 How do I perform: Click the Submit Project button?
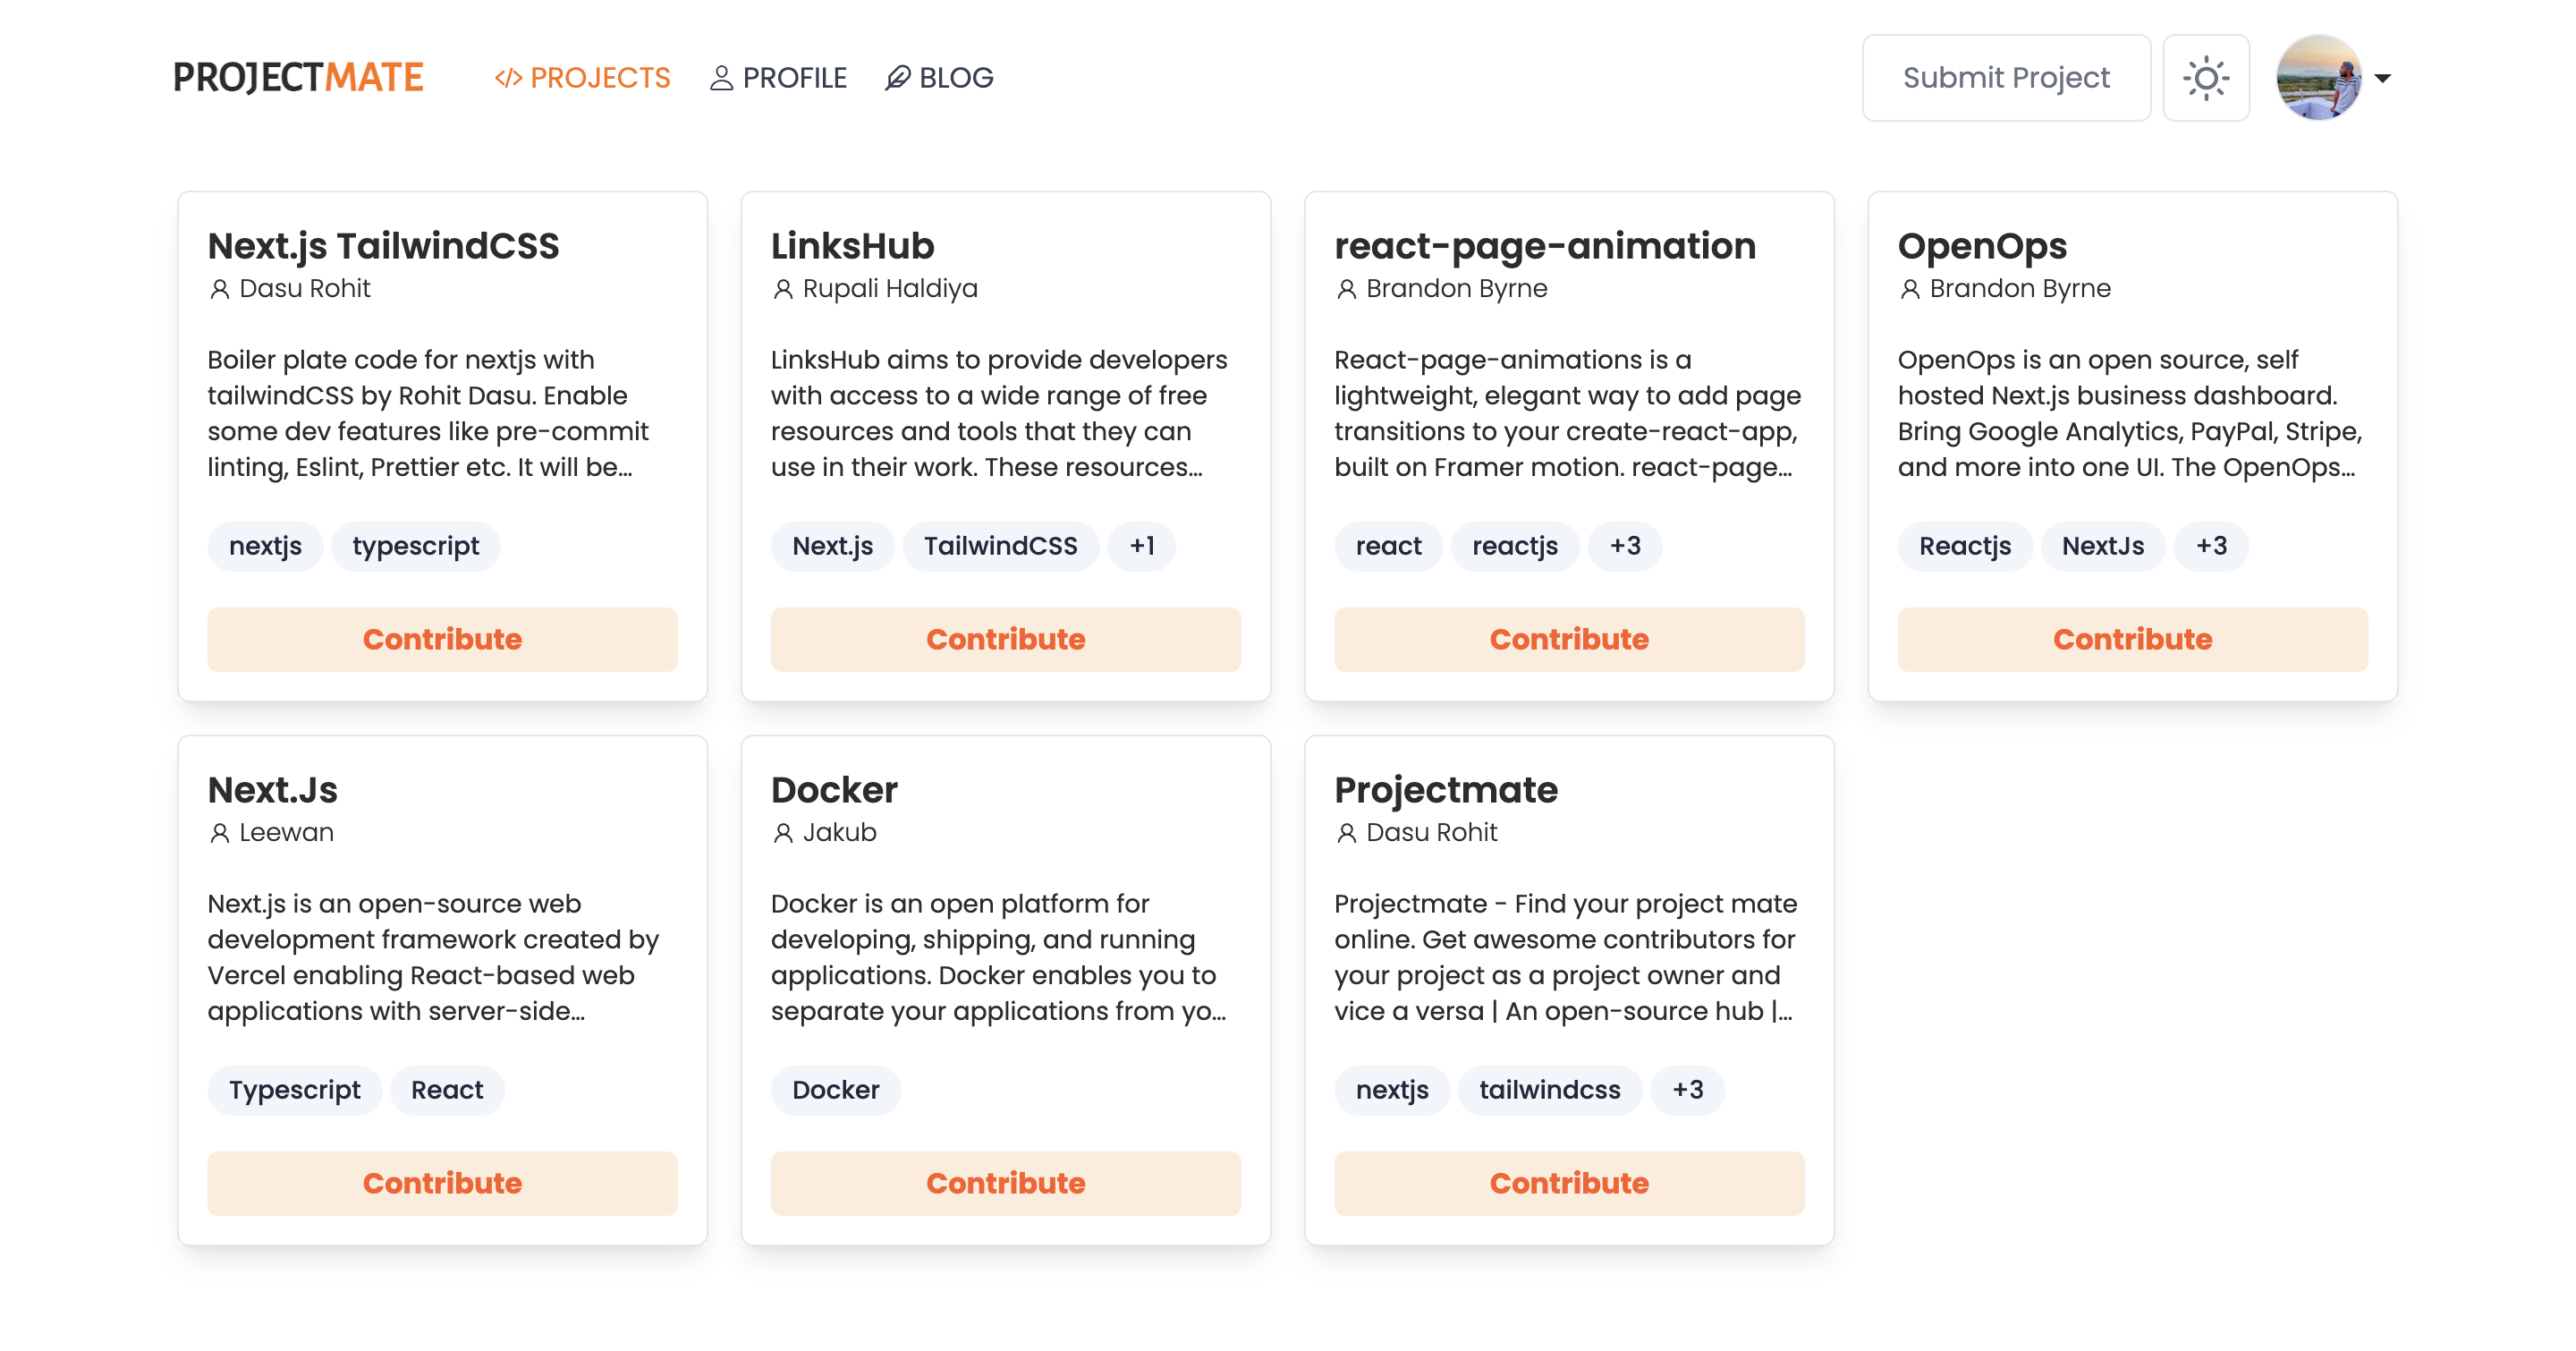(x=2006, y=77)
